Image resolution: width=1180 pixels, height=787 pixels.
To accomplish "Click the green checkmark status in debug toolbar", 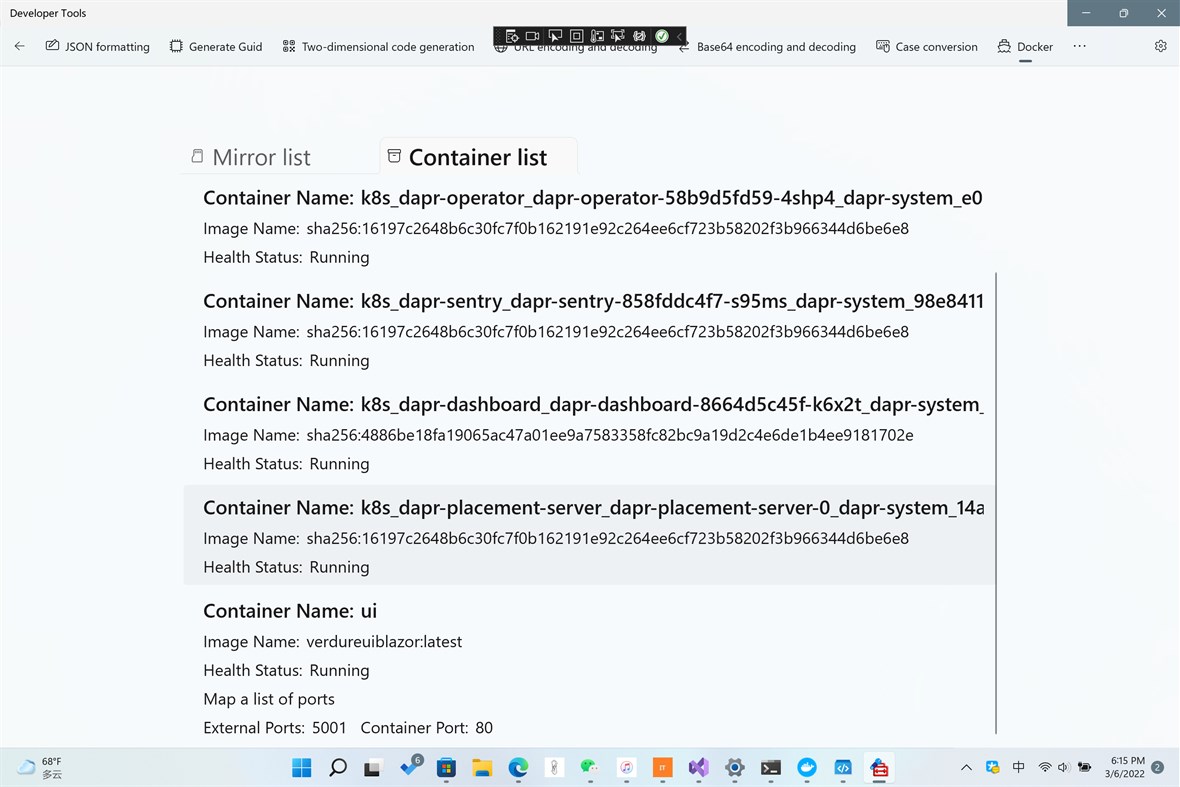I will (661, 35).
